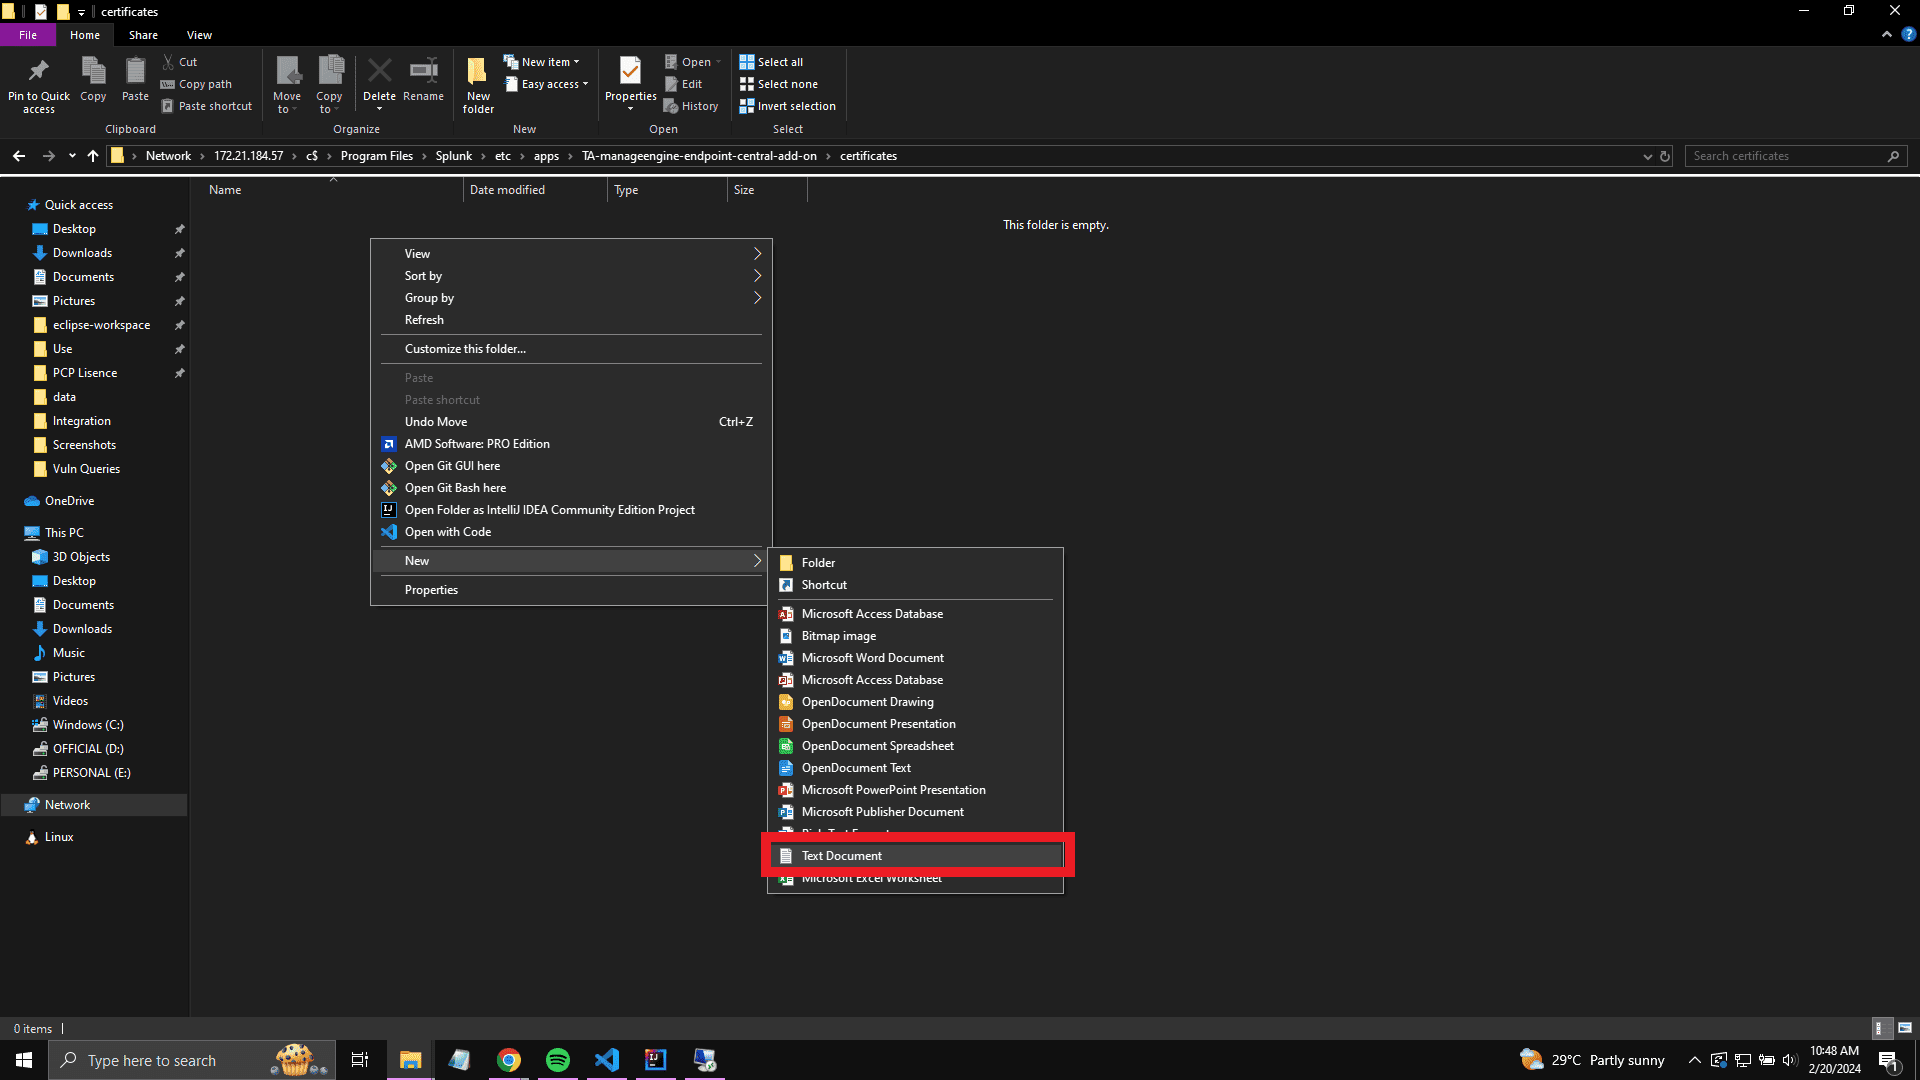Select Text Document from the New submenu

point(916,855)
